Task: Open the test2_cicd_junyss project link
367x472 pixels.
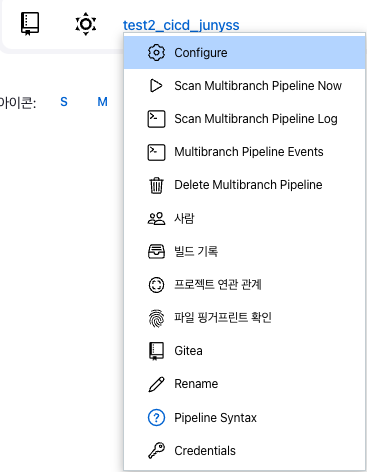Action: coord(181,25)
